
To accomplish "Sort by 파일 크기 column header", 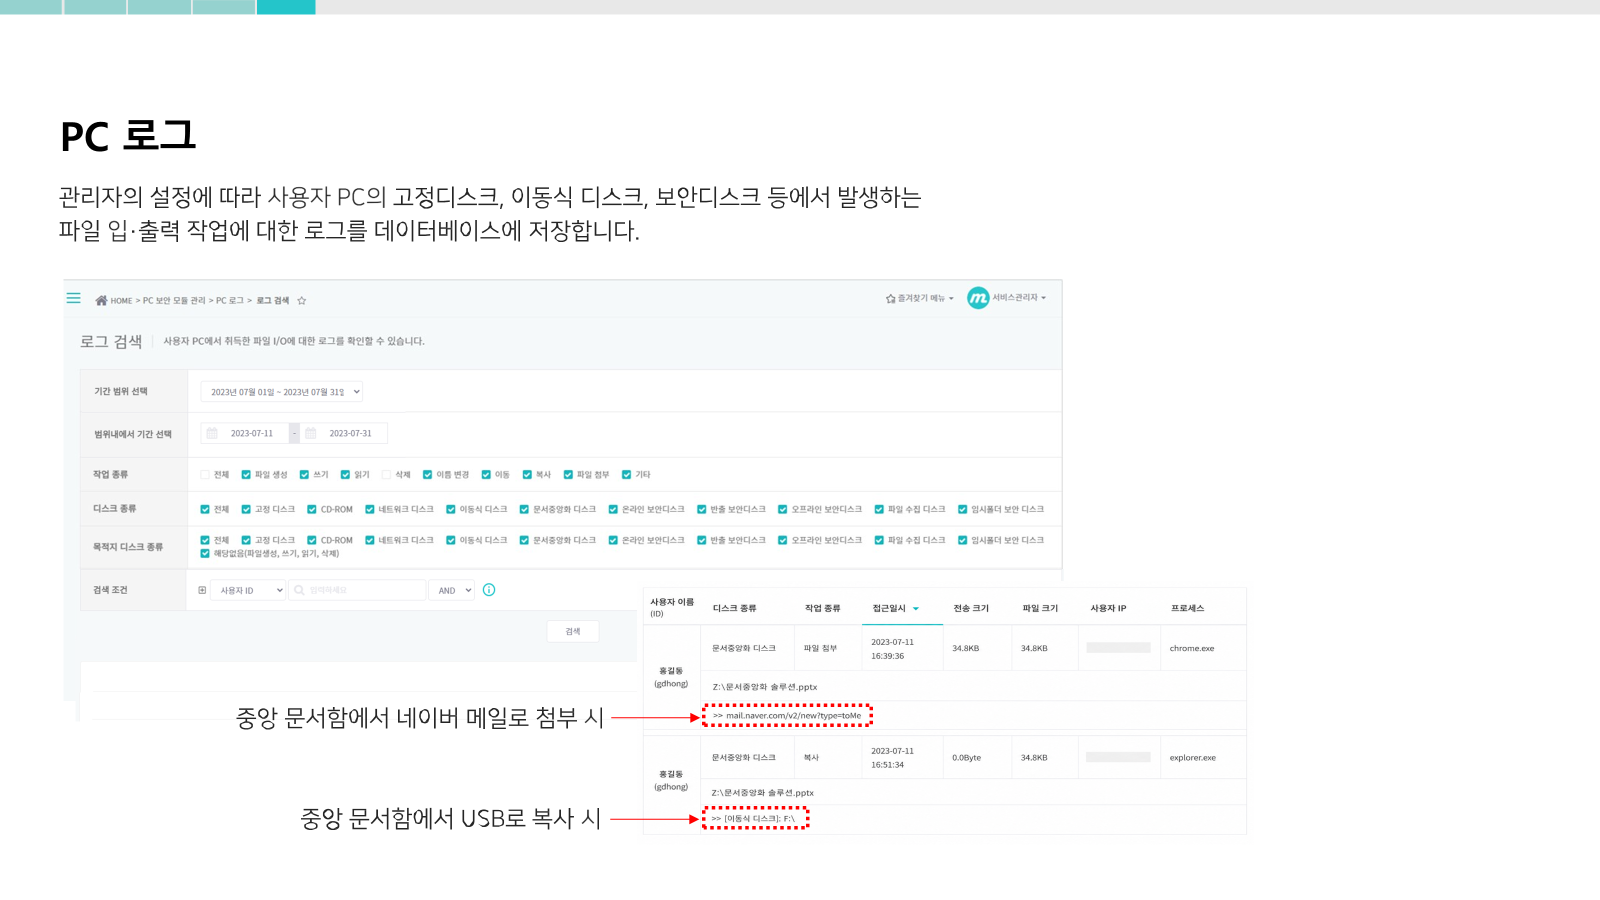I will tap(1040, 608).
